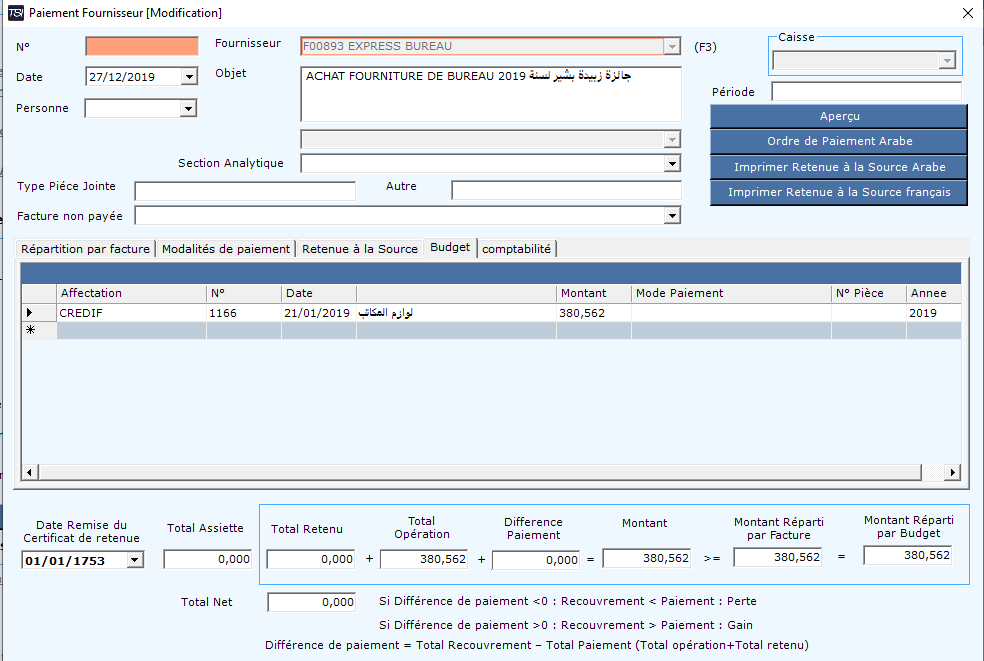Screen dimensions: 984x661
Task: Click the Total Assiette field
Action: pos(208,559)
